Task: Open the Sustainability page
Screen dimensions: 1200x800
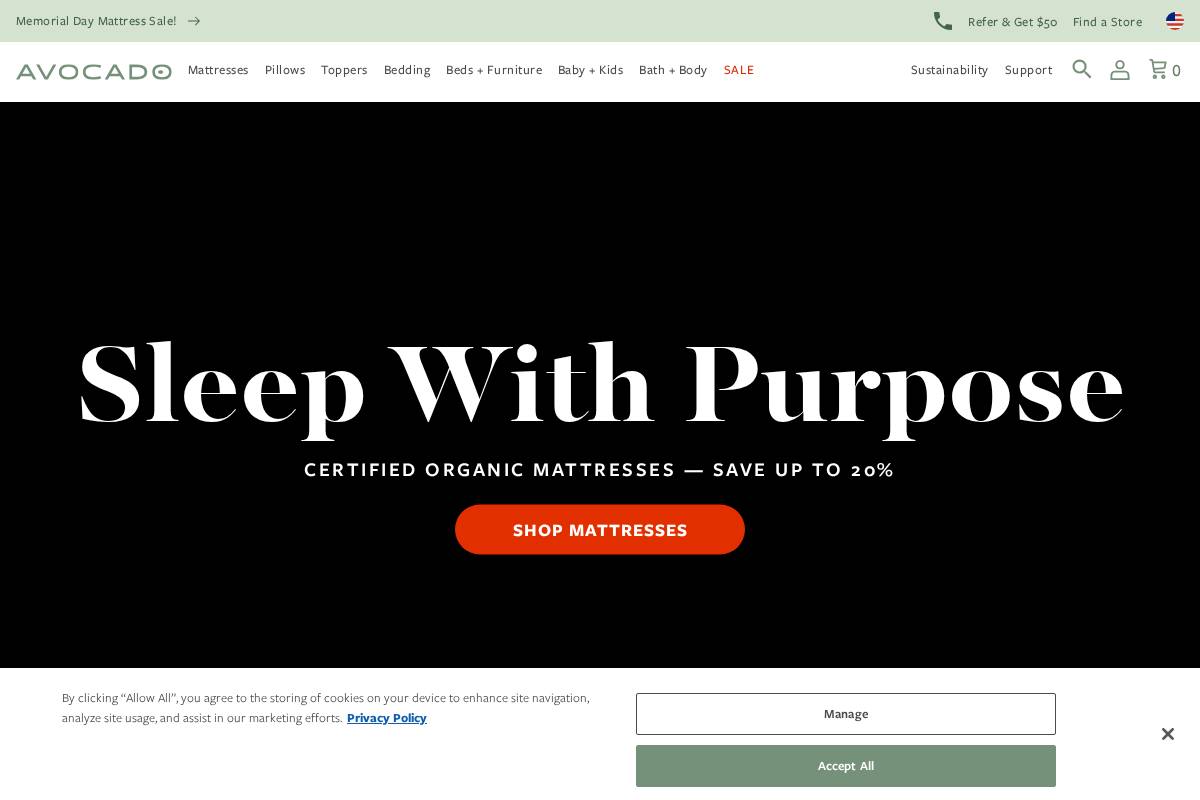Action: (x=949, y=70)
